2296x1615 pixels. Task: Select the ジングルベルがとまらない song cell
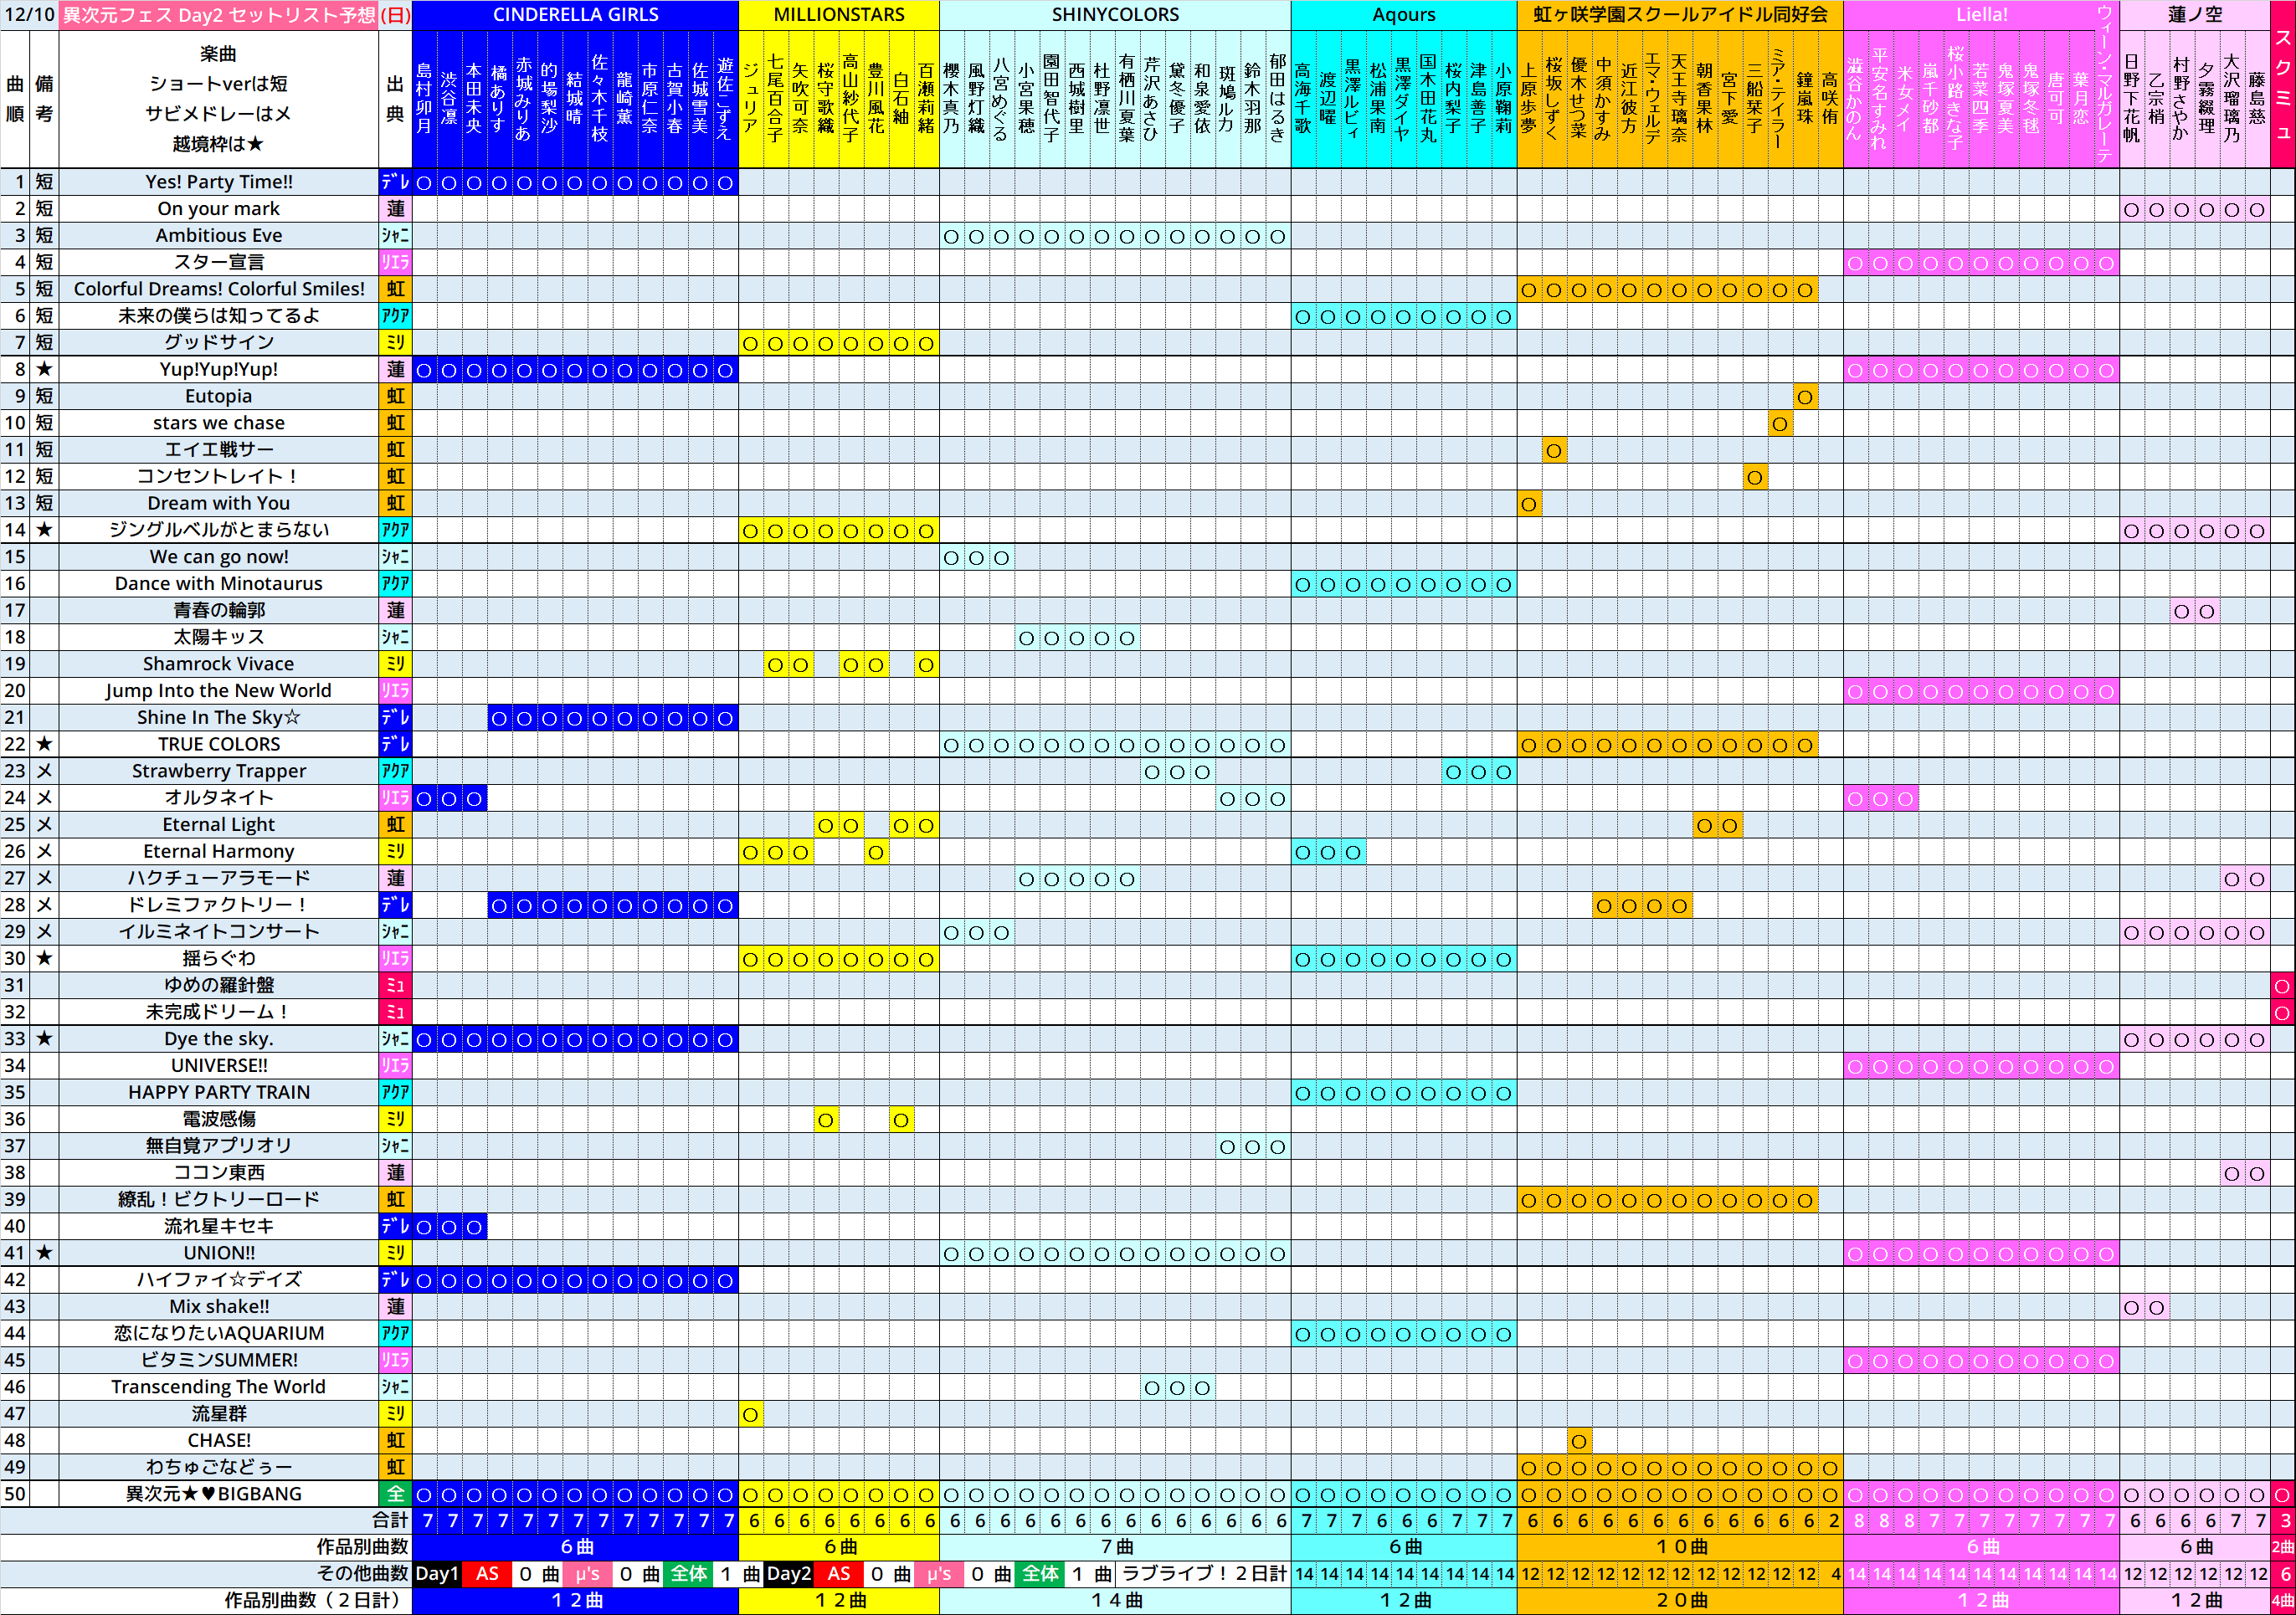point(219,530)
